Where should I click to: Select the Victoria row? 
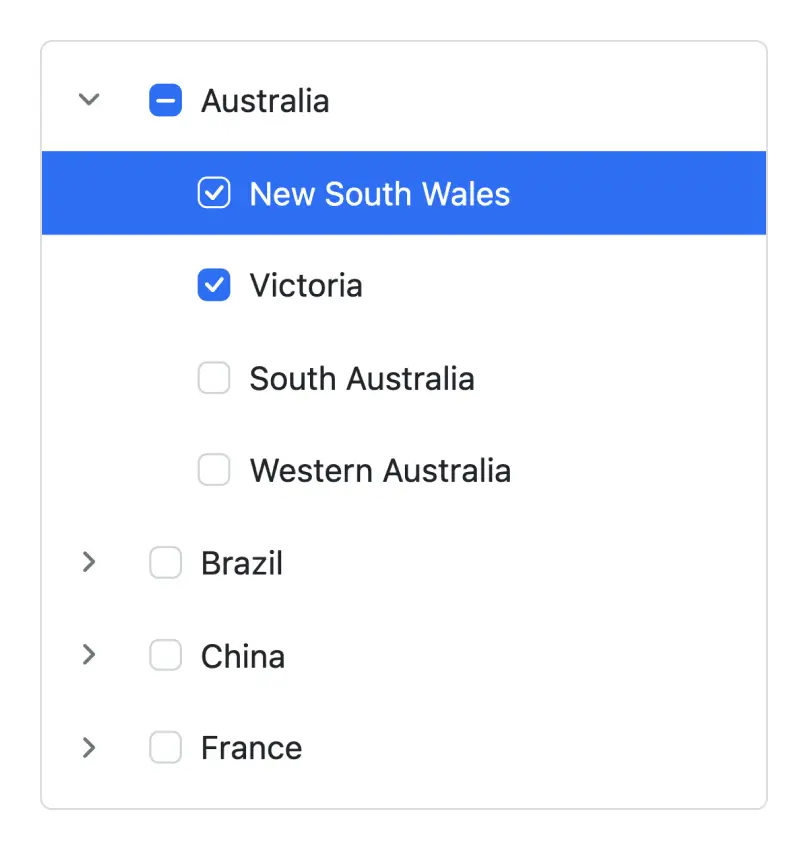tap(306, 285)
